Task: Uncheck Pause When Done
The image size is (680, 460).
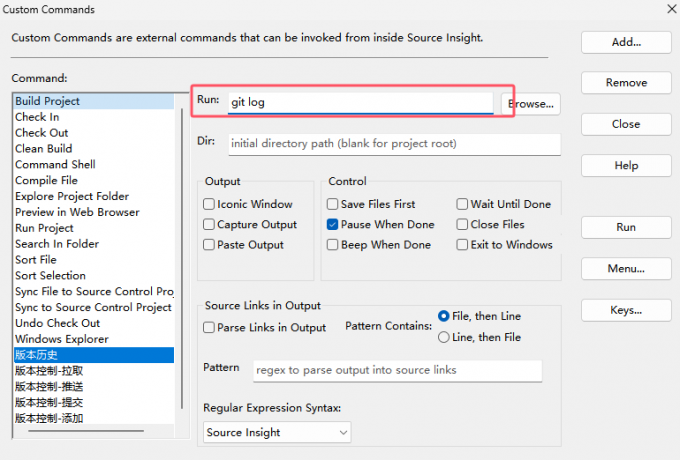Action: (x=333, y=224)
